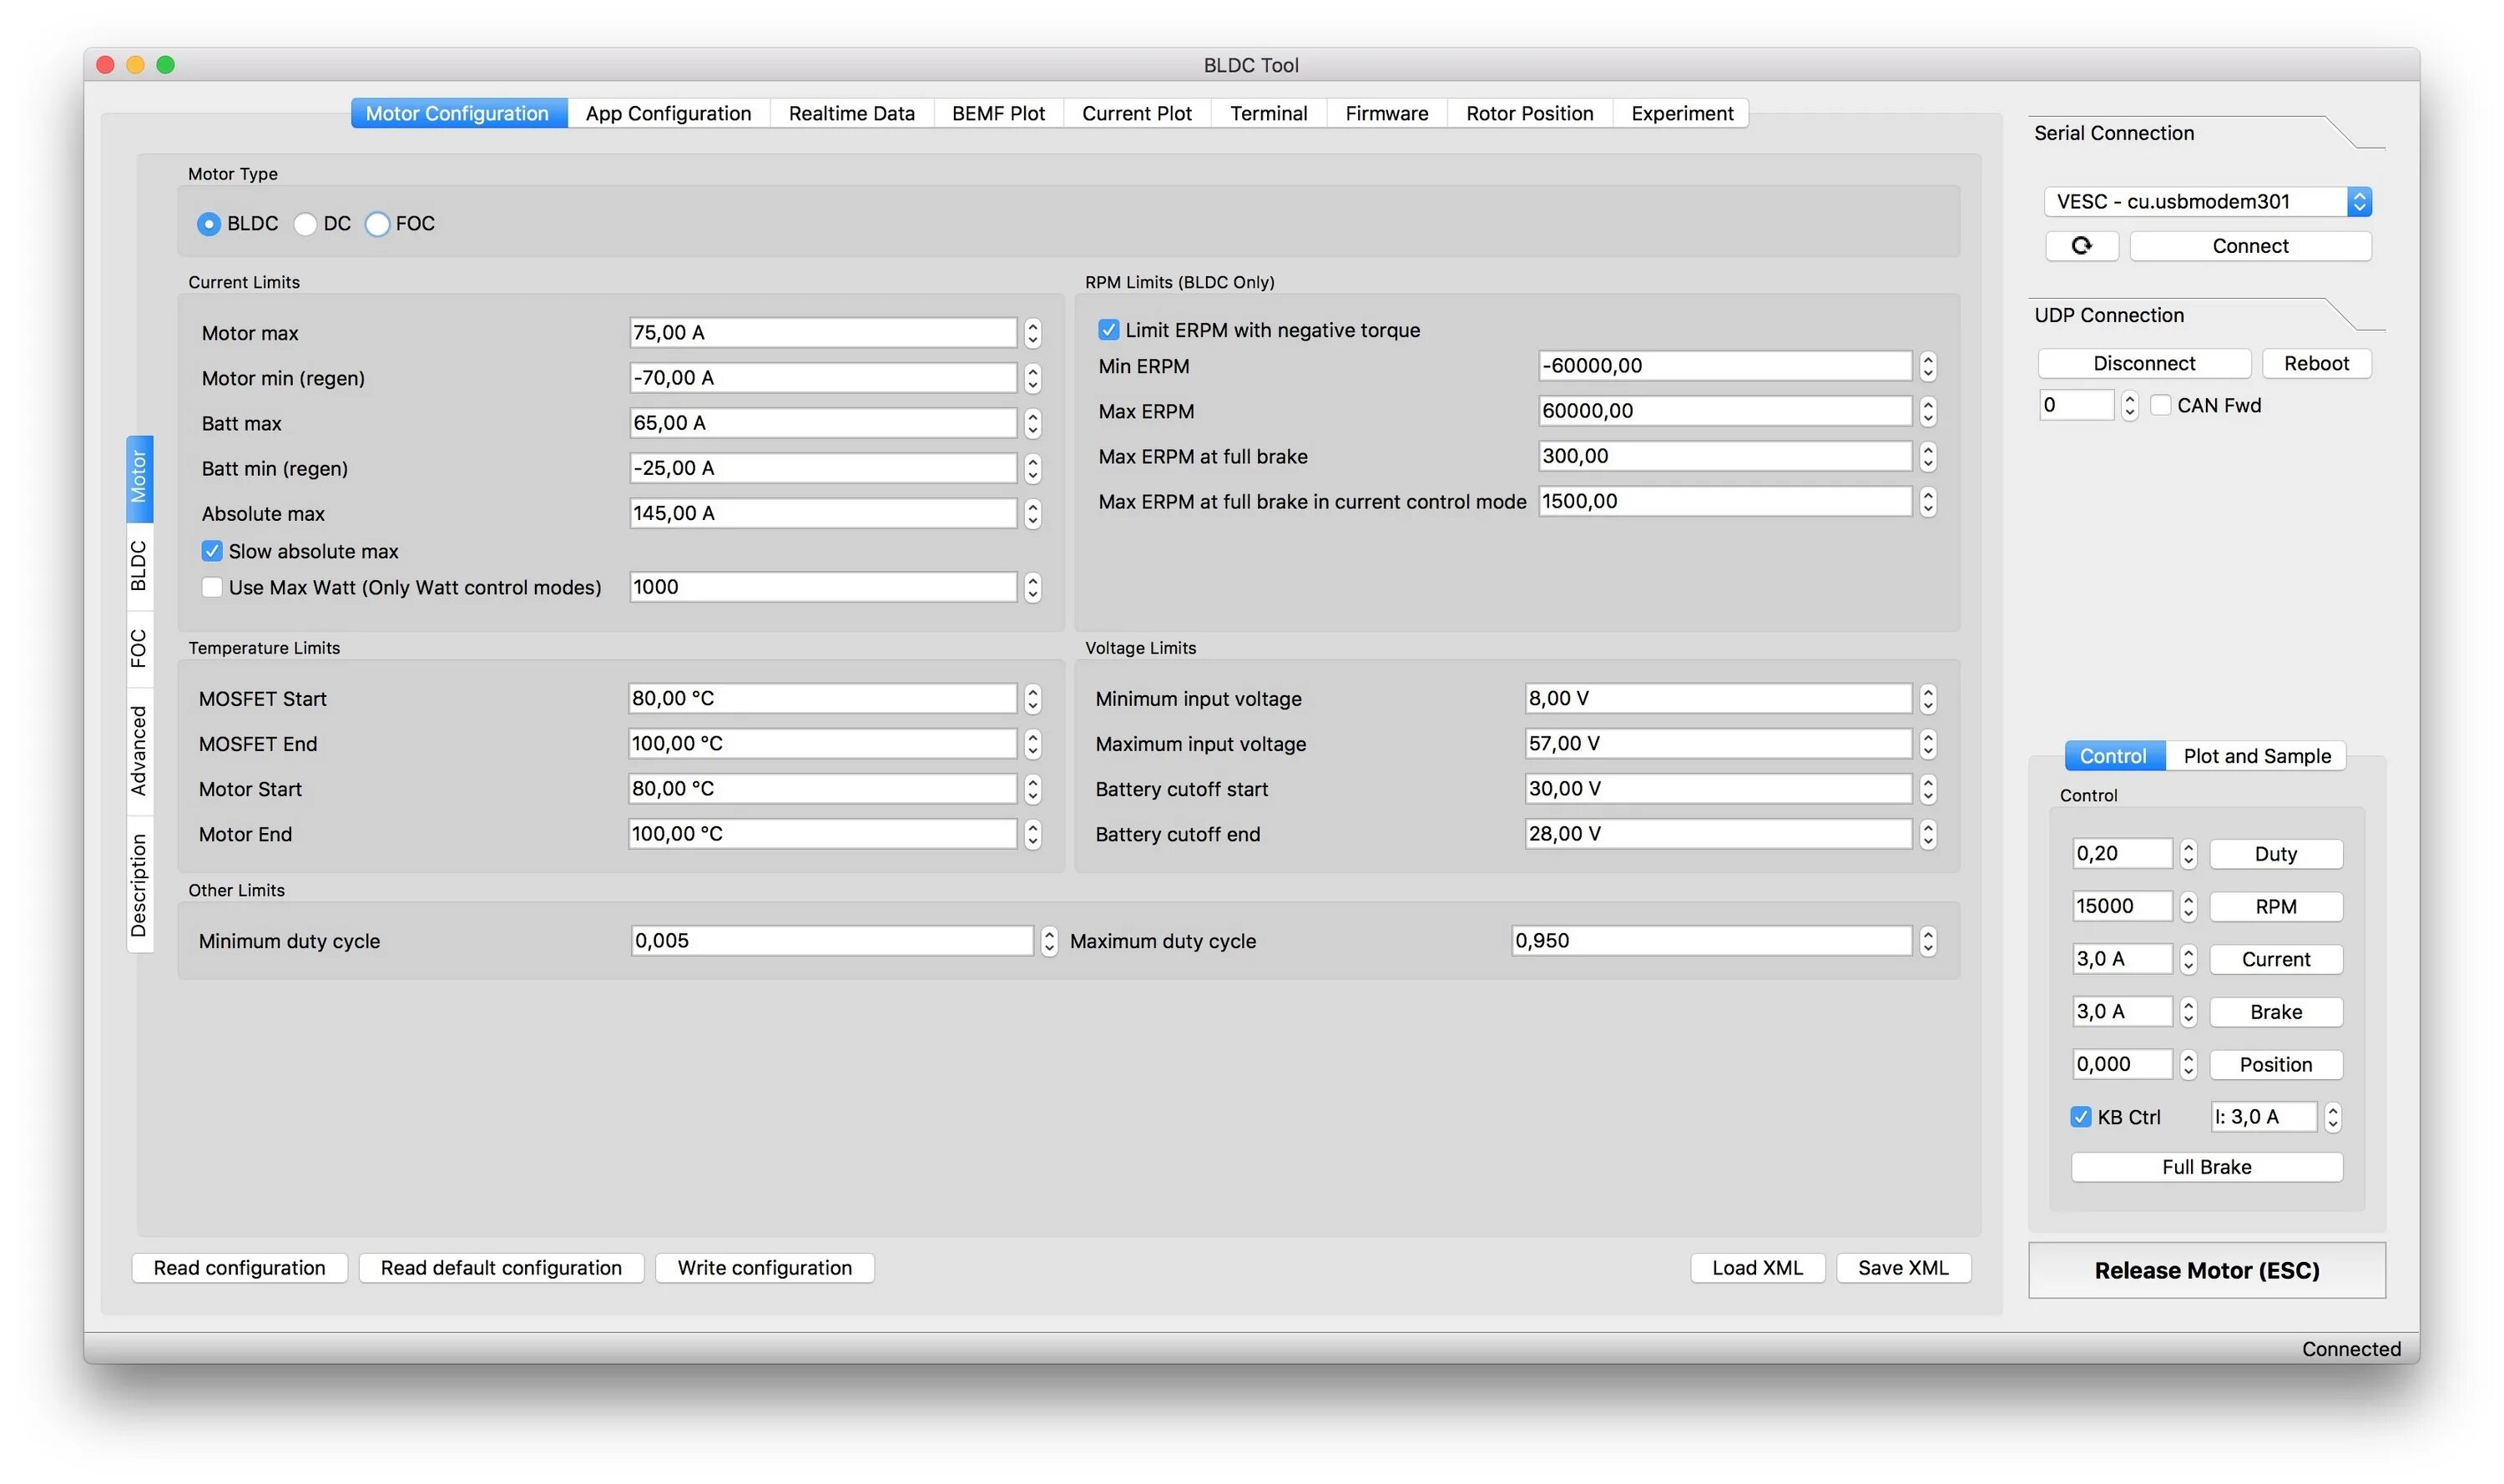Click the Motor max current stepper arrows

[x=1033, y=333]
